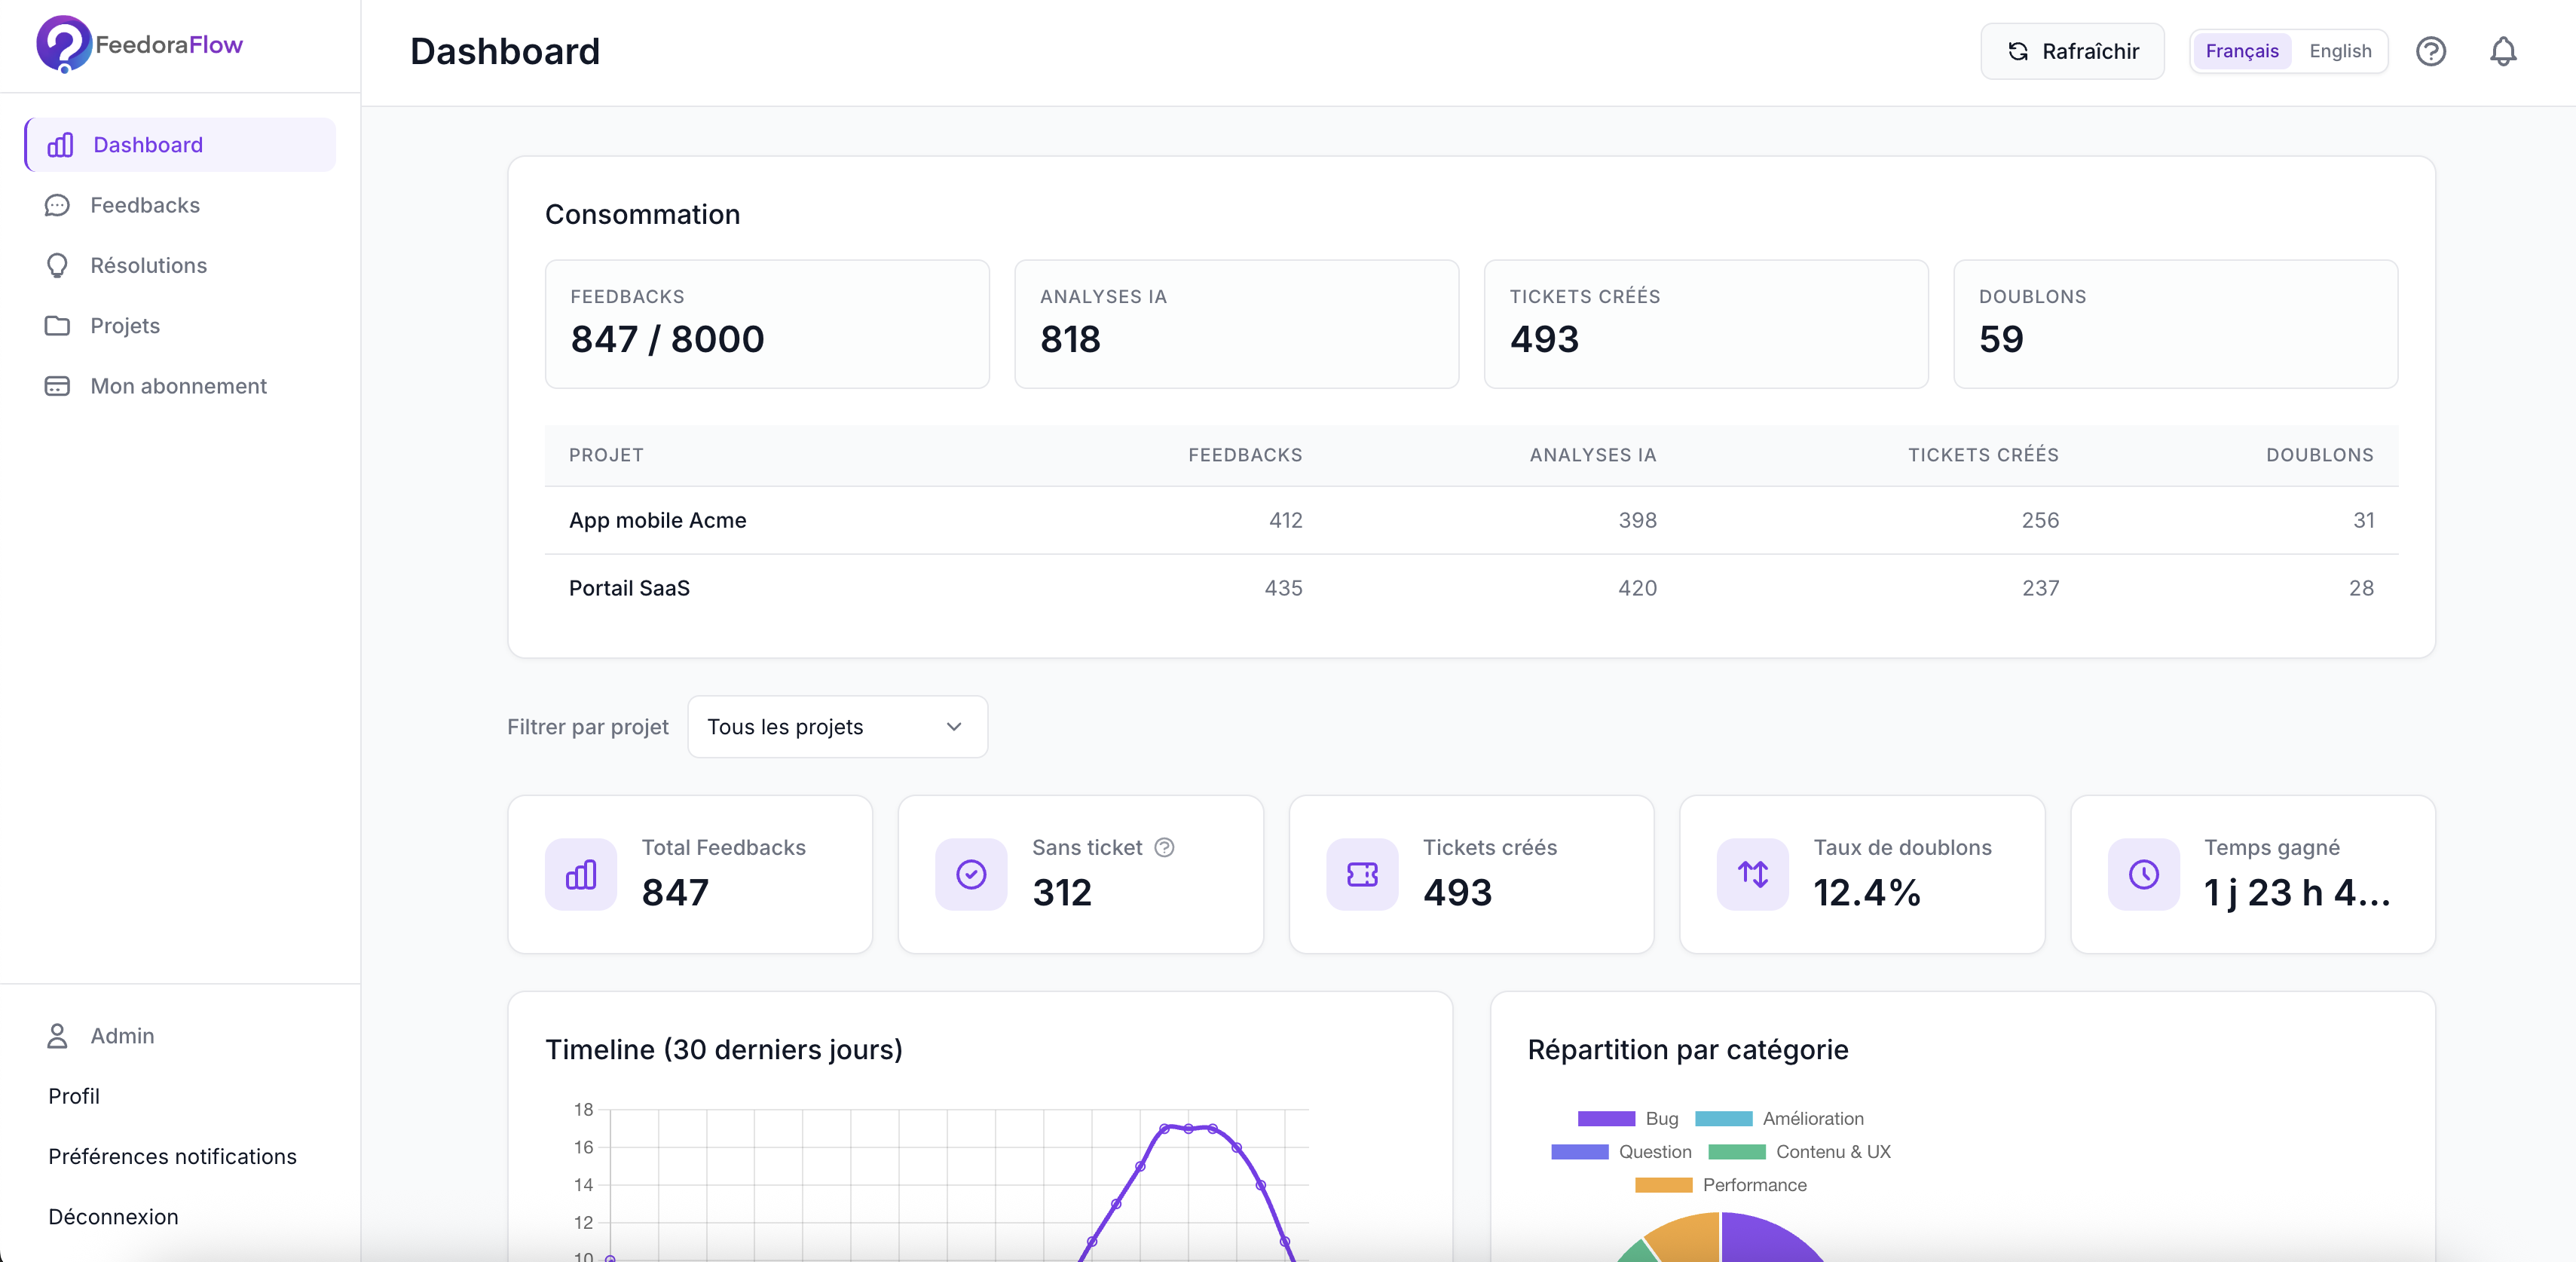Click the Résolutions lightbulb icon
2576x1262 pixels.
click(x=57, y=265)
